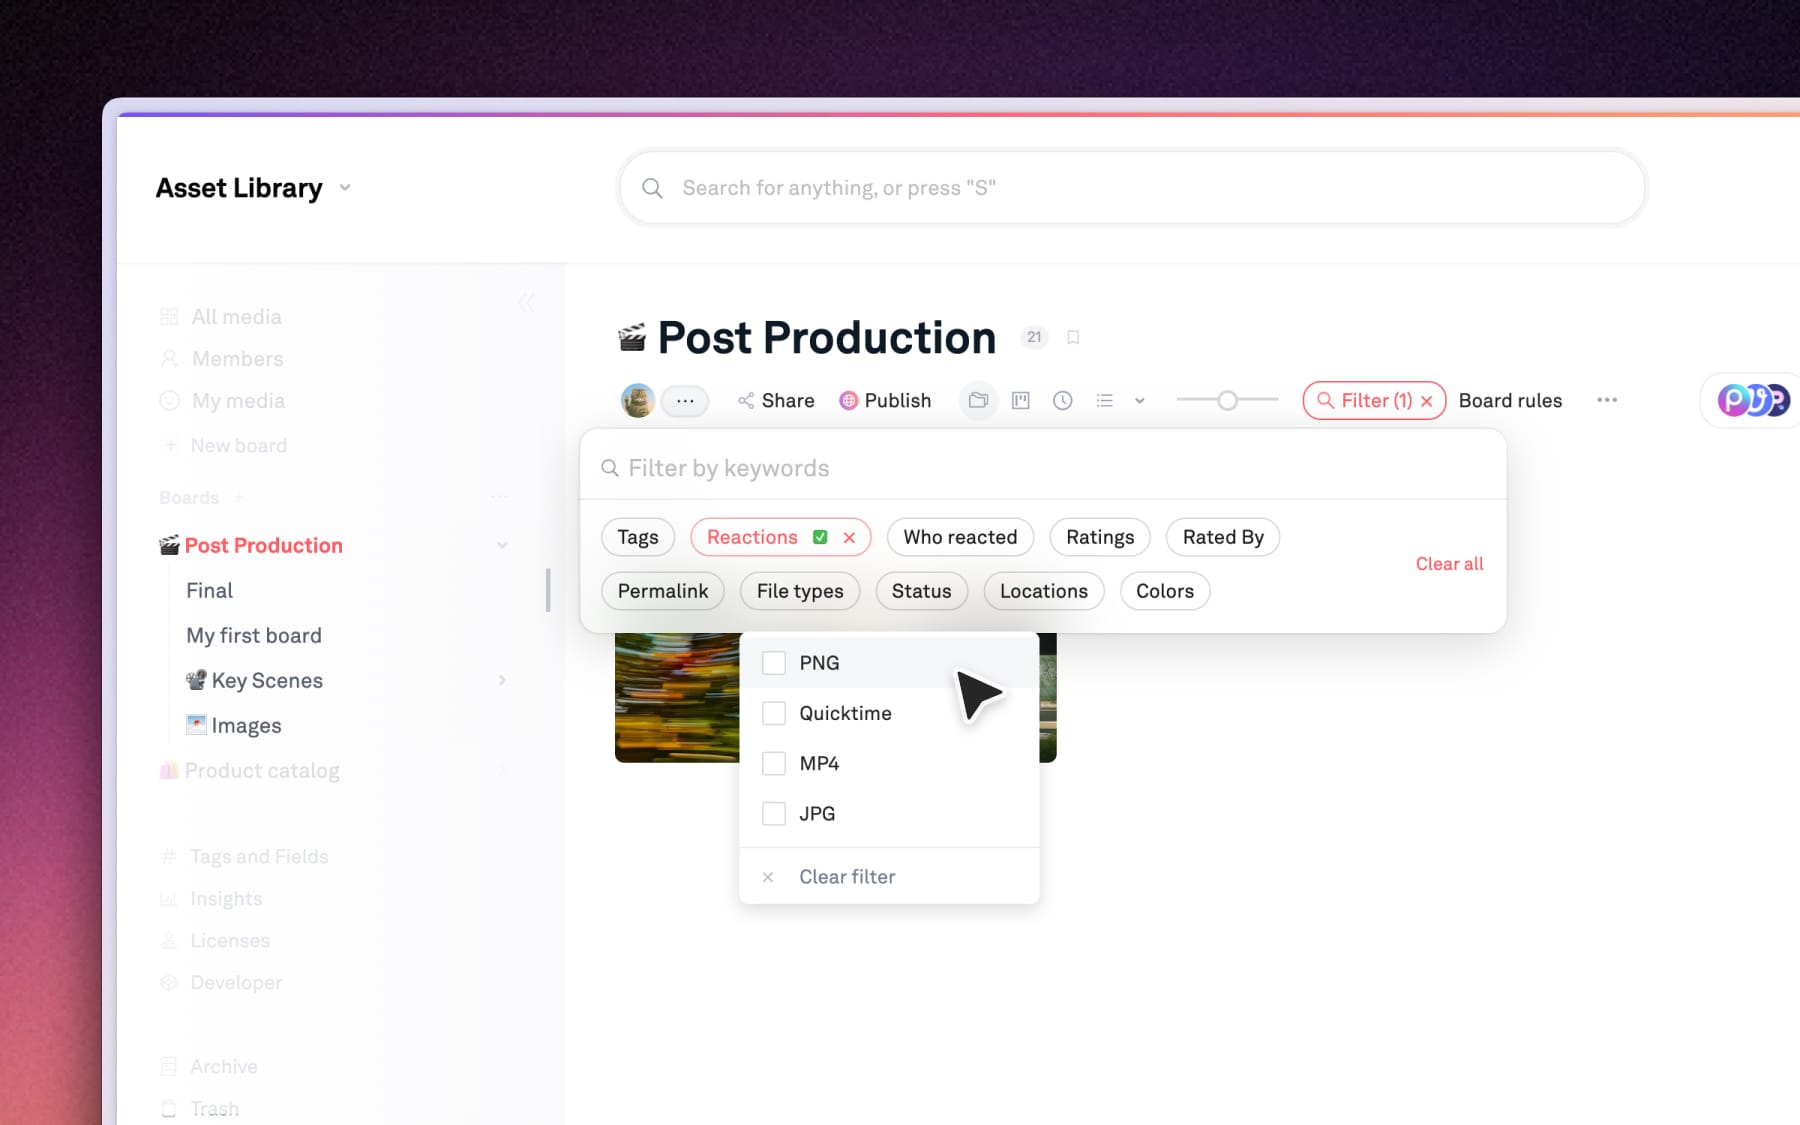The height and width of the screenshot is (1125, 1800).
Task: Collapse the sidebar with double-chevron icon
Action: (526, 303)
